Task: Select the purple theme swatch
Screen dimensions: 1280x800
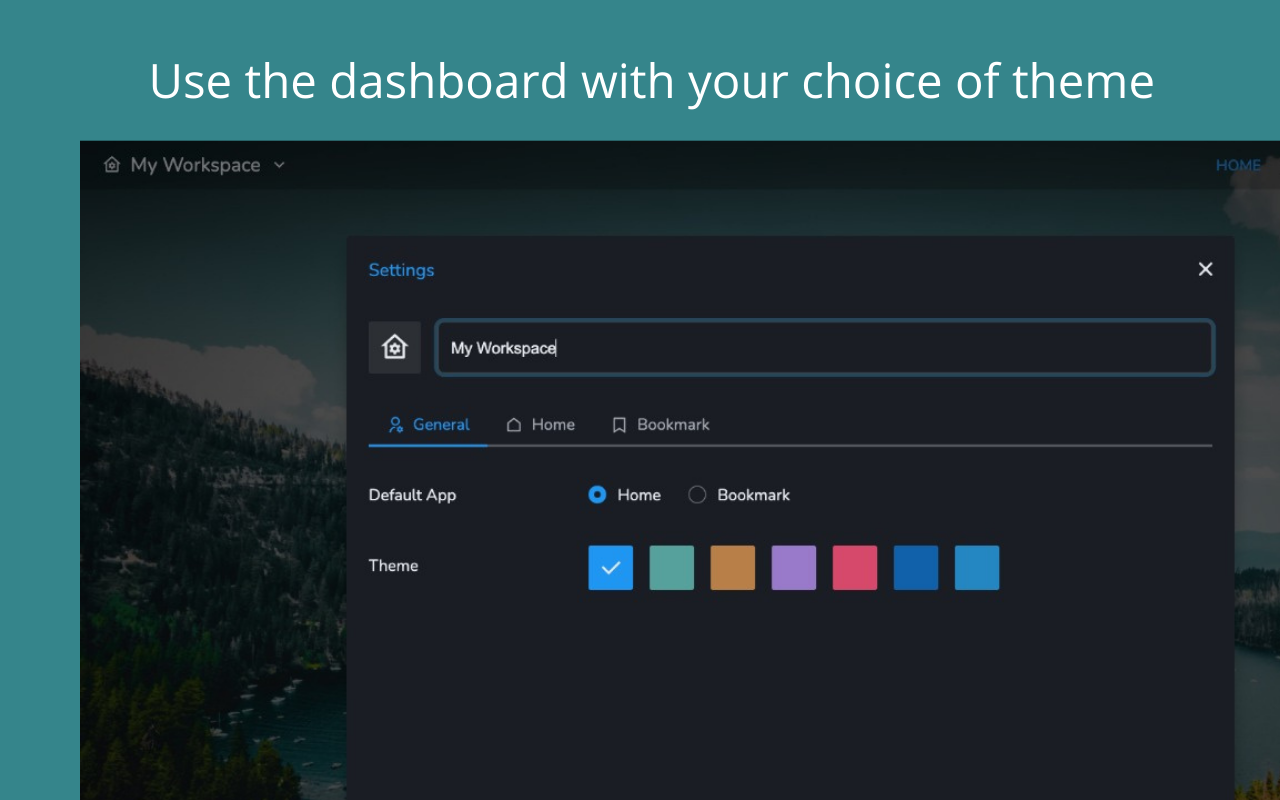Action: click(793, 567)
